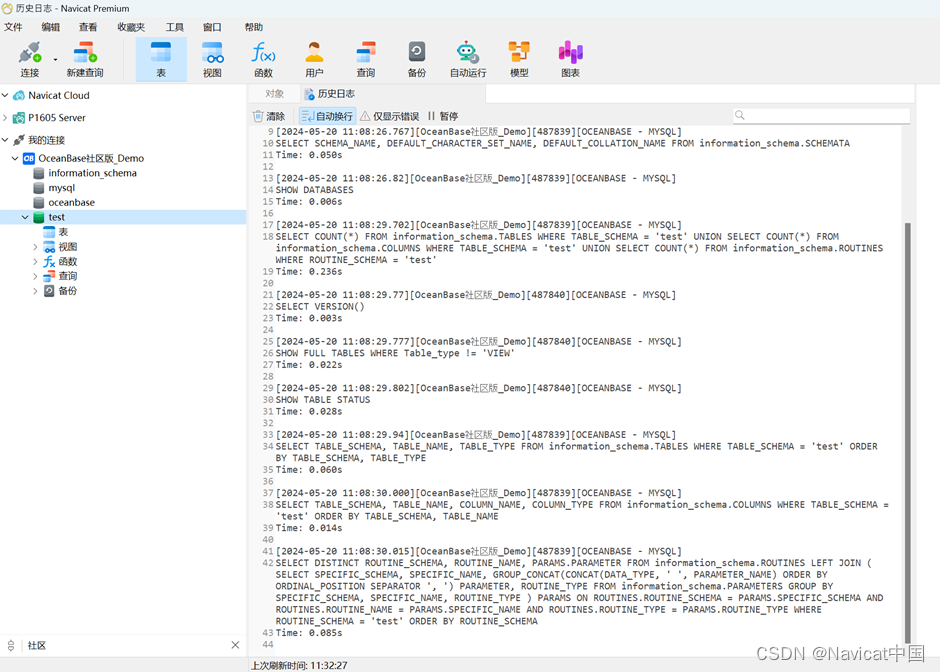Click the Pause (暂停) log button
This screenshot has width=940, height=672.
point(443,116)
